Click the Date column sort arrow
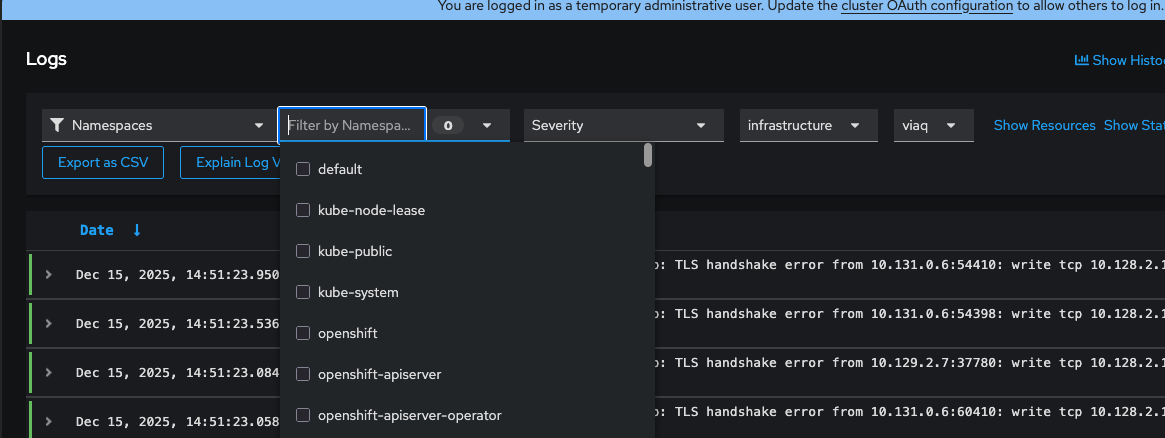The width and height of the screenshot is (1165, 438). [x=137, y=230]
